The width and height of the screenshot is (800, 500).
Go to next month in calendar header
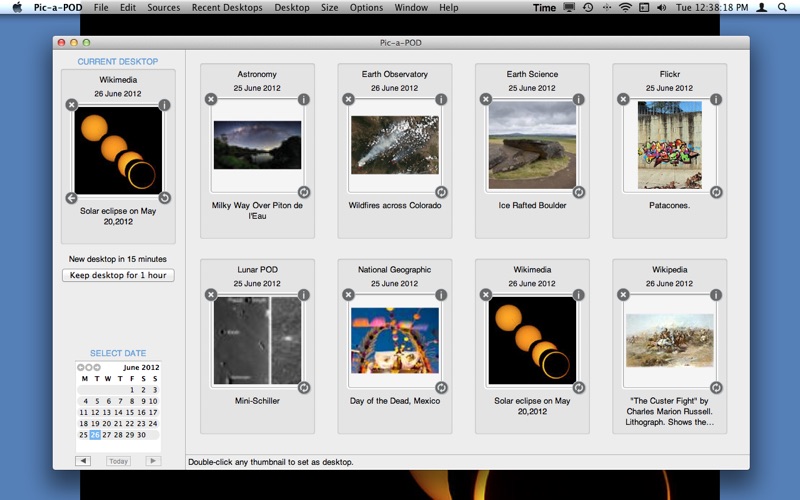(97, 368)
